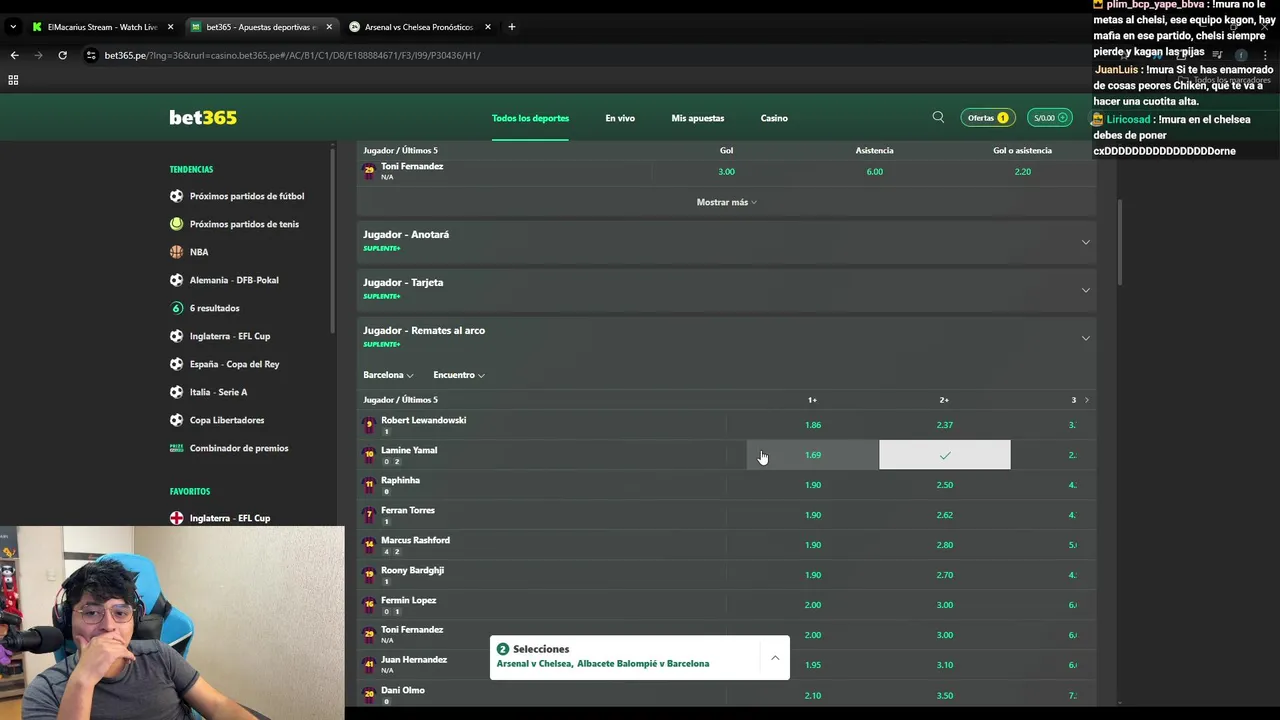Collapse the Jugador - Remates al arco section

[726, 337]
